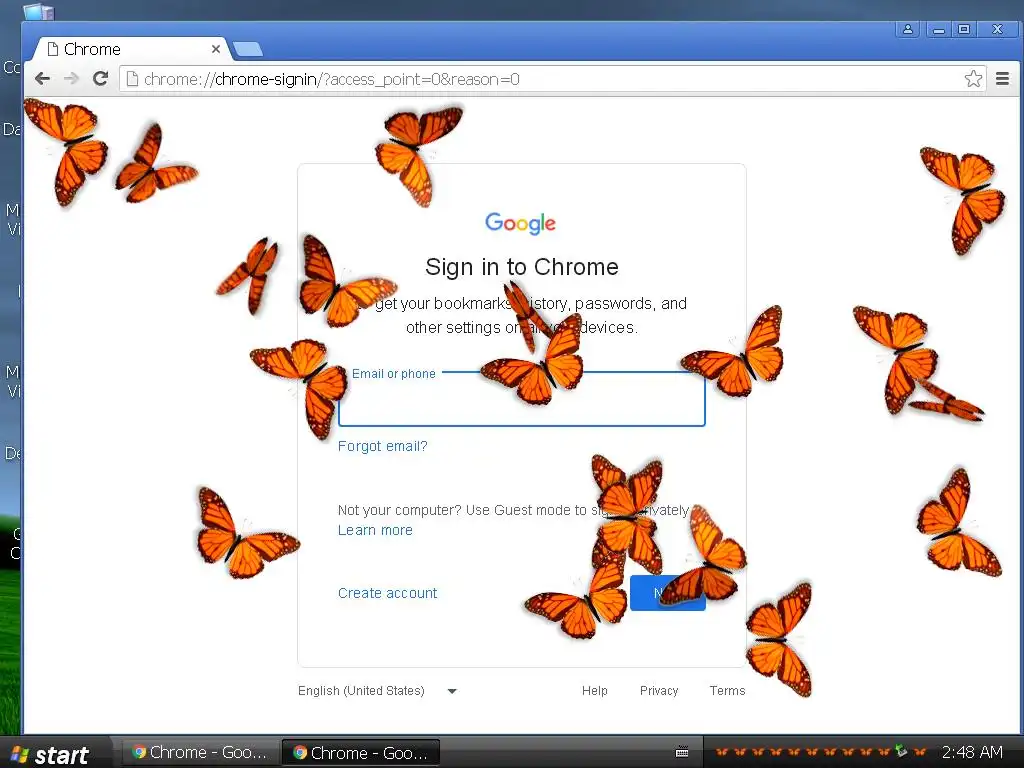Open the profile person button in title bar
The height and width of the screenshot is (768, 1024).
click(908, 29)
